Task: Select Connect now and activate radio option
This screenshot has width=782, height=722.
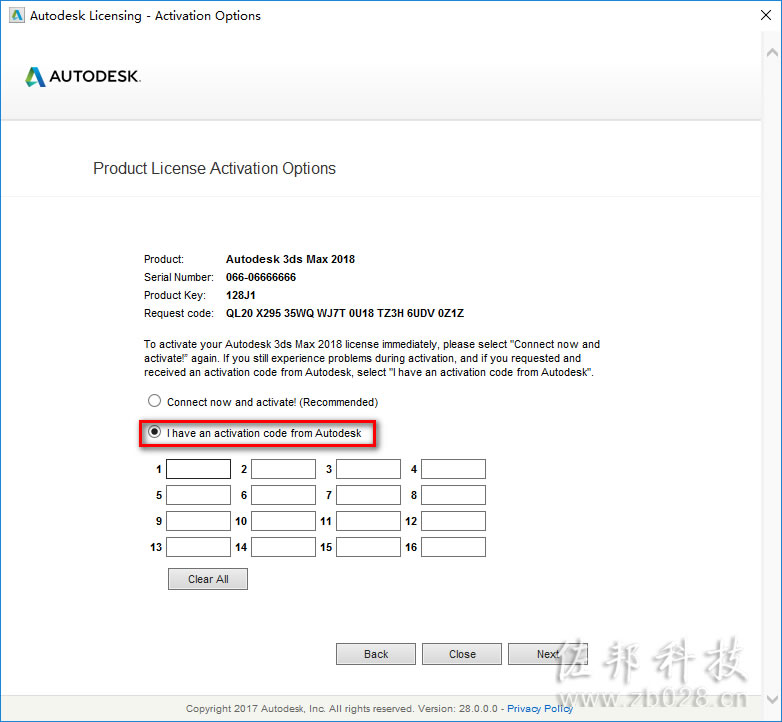Action: [x=155, y=401]
